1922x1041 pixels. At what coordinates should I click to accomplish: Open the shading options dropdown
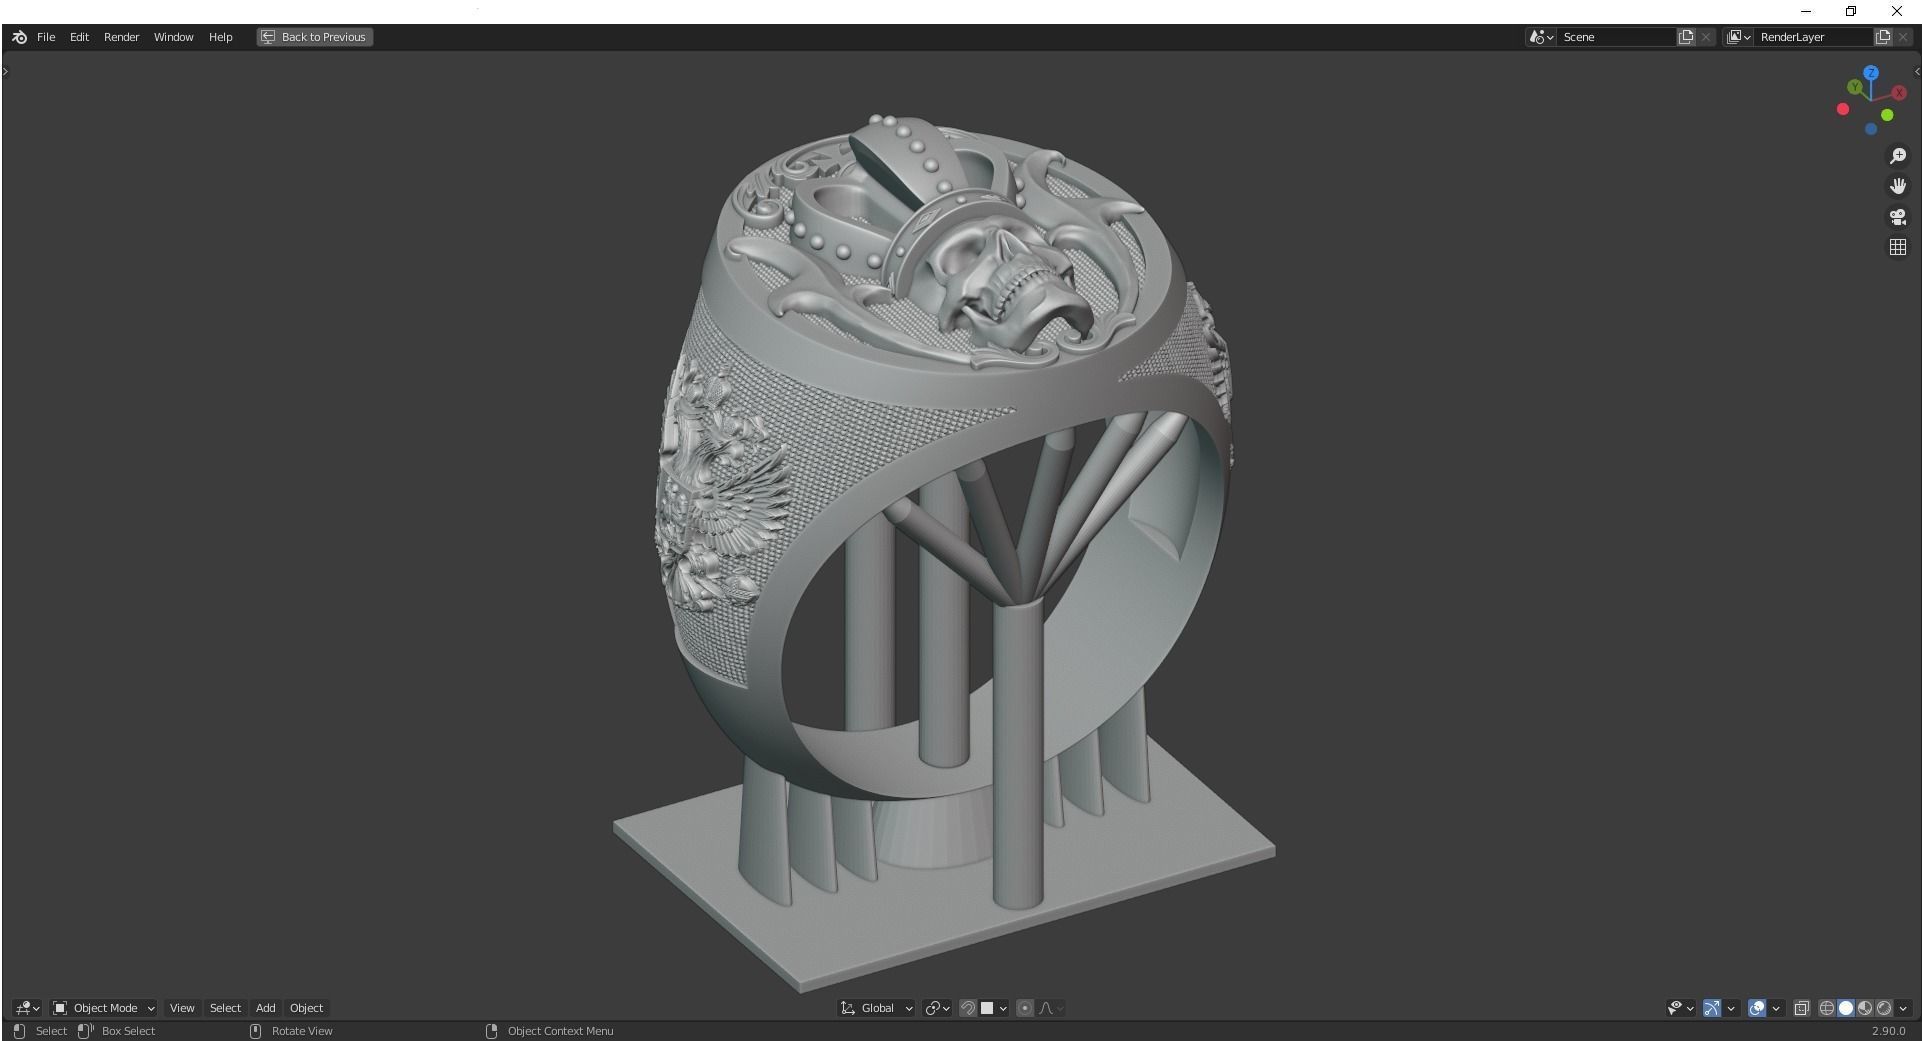pyautogui.click(x=1904, y=1008)
